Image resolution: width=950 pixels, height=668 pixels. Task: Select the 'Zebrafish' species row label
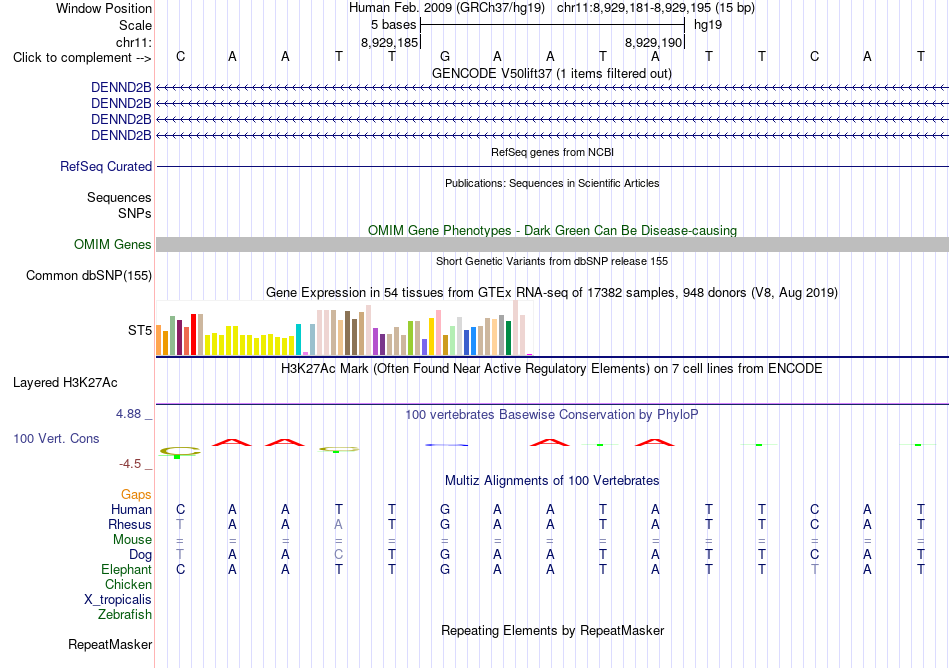coord(124,614)
